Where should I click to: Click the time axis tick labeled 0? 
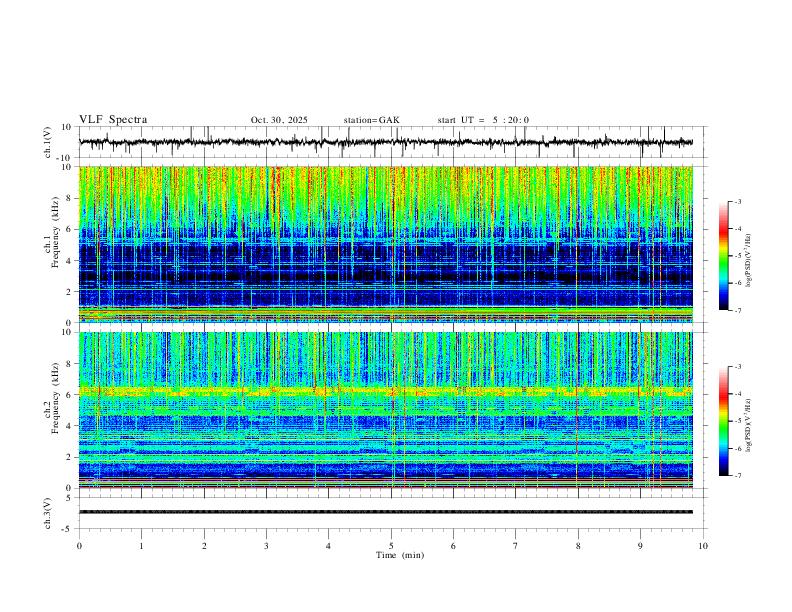click(79, 546)
